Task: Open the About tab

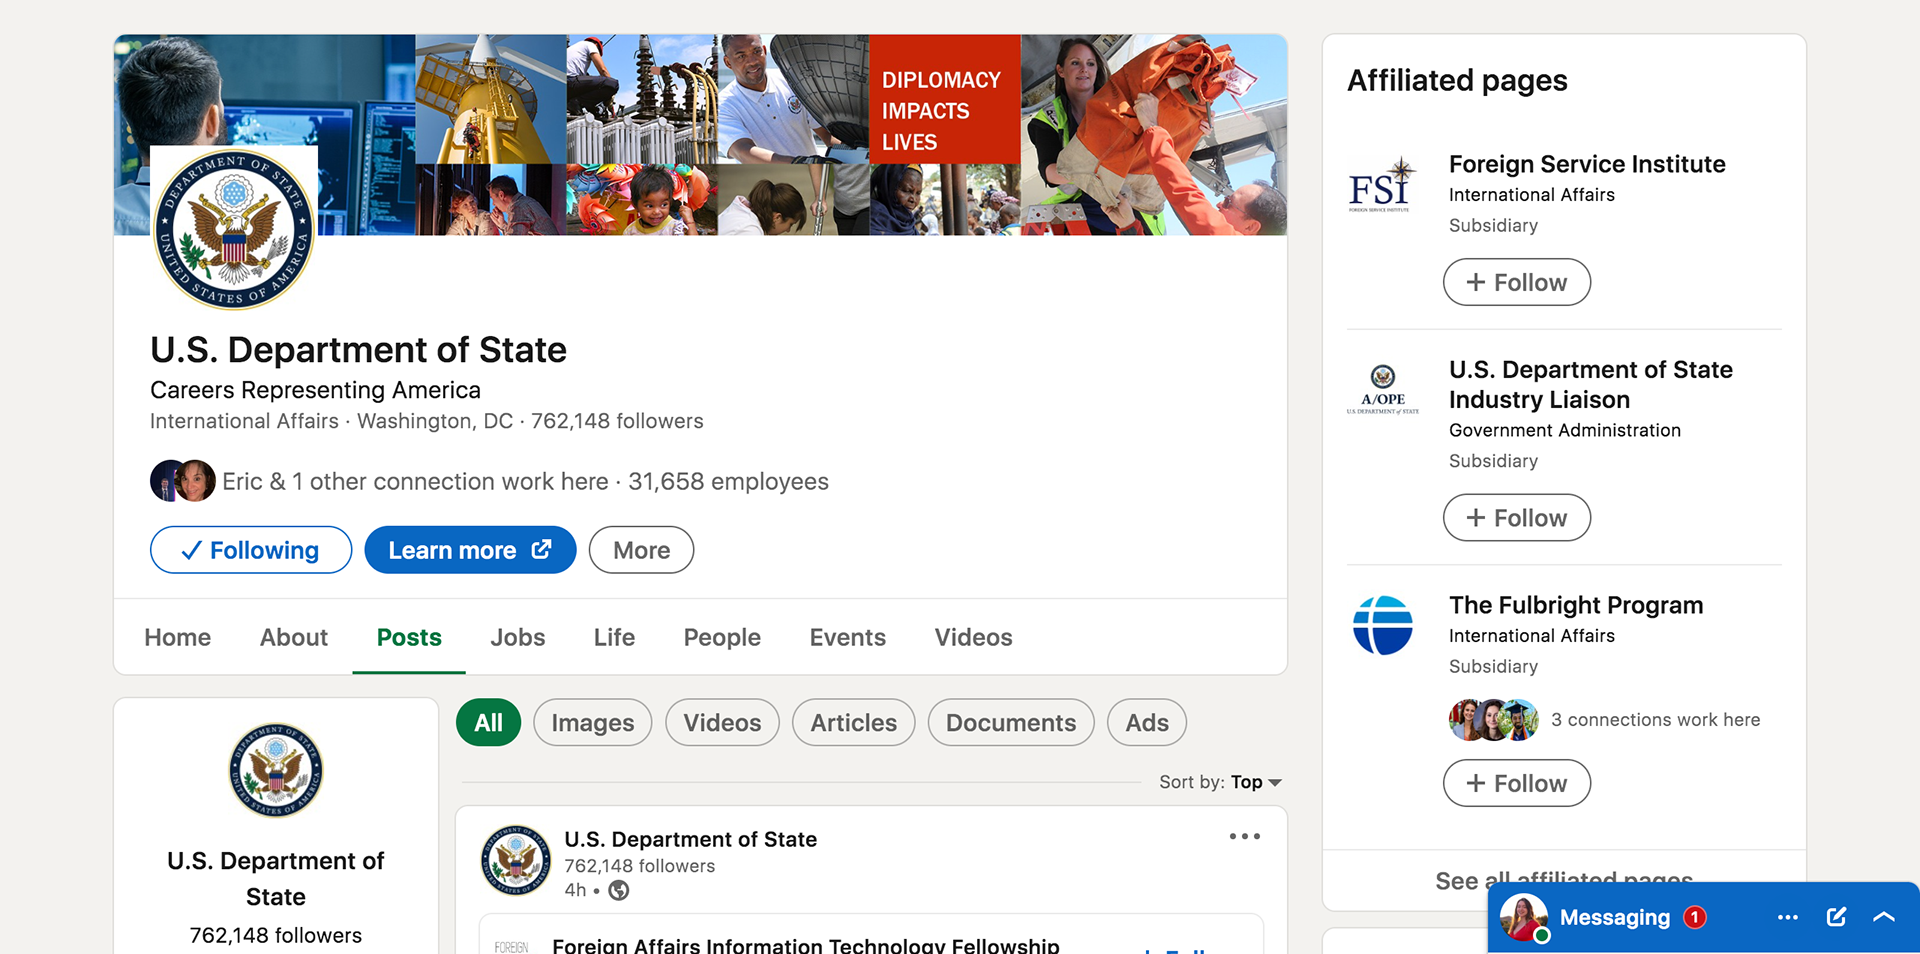Action: point(294,637)
